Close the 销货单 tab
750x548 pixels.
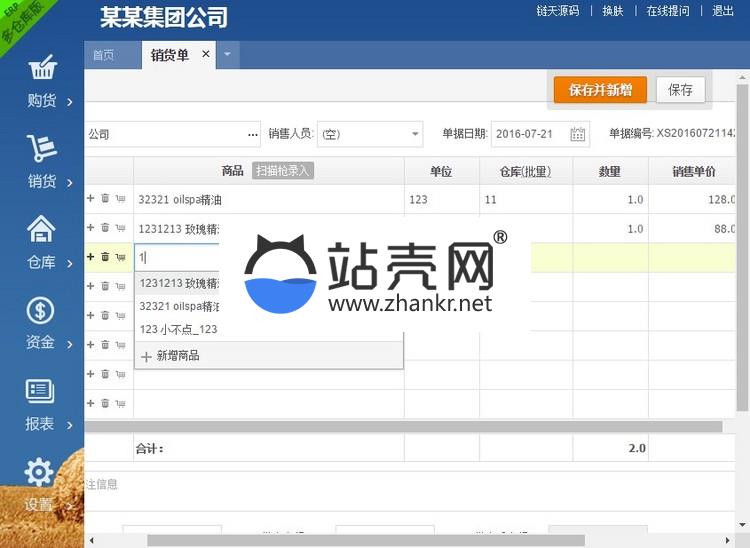tap(206, 54)
